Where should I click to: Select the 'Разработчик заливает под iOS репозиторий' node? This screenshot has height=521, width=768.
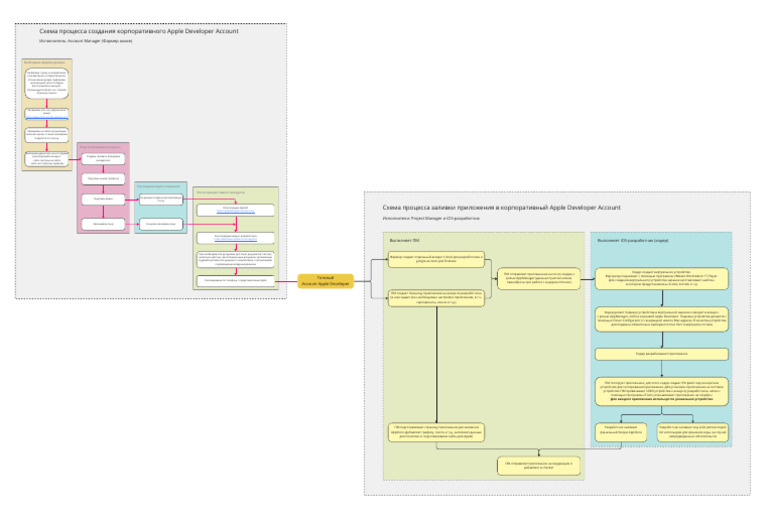[x=693, y=432]
